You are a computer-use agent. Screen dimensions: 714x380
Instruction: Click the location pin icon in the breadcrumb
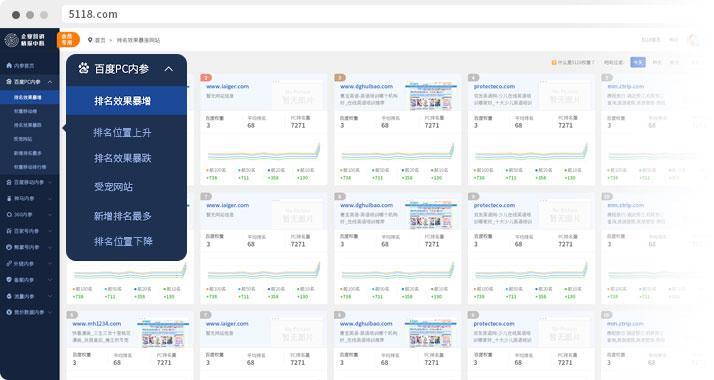click(x=90, y=40)
